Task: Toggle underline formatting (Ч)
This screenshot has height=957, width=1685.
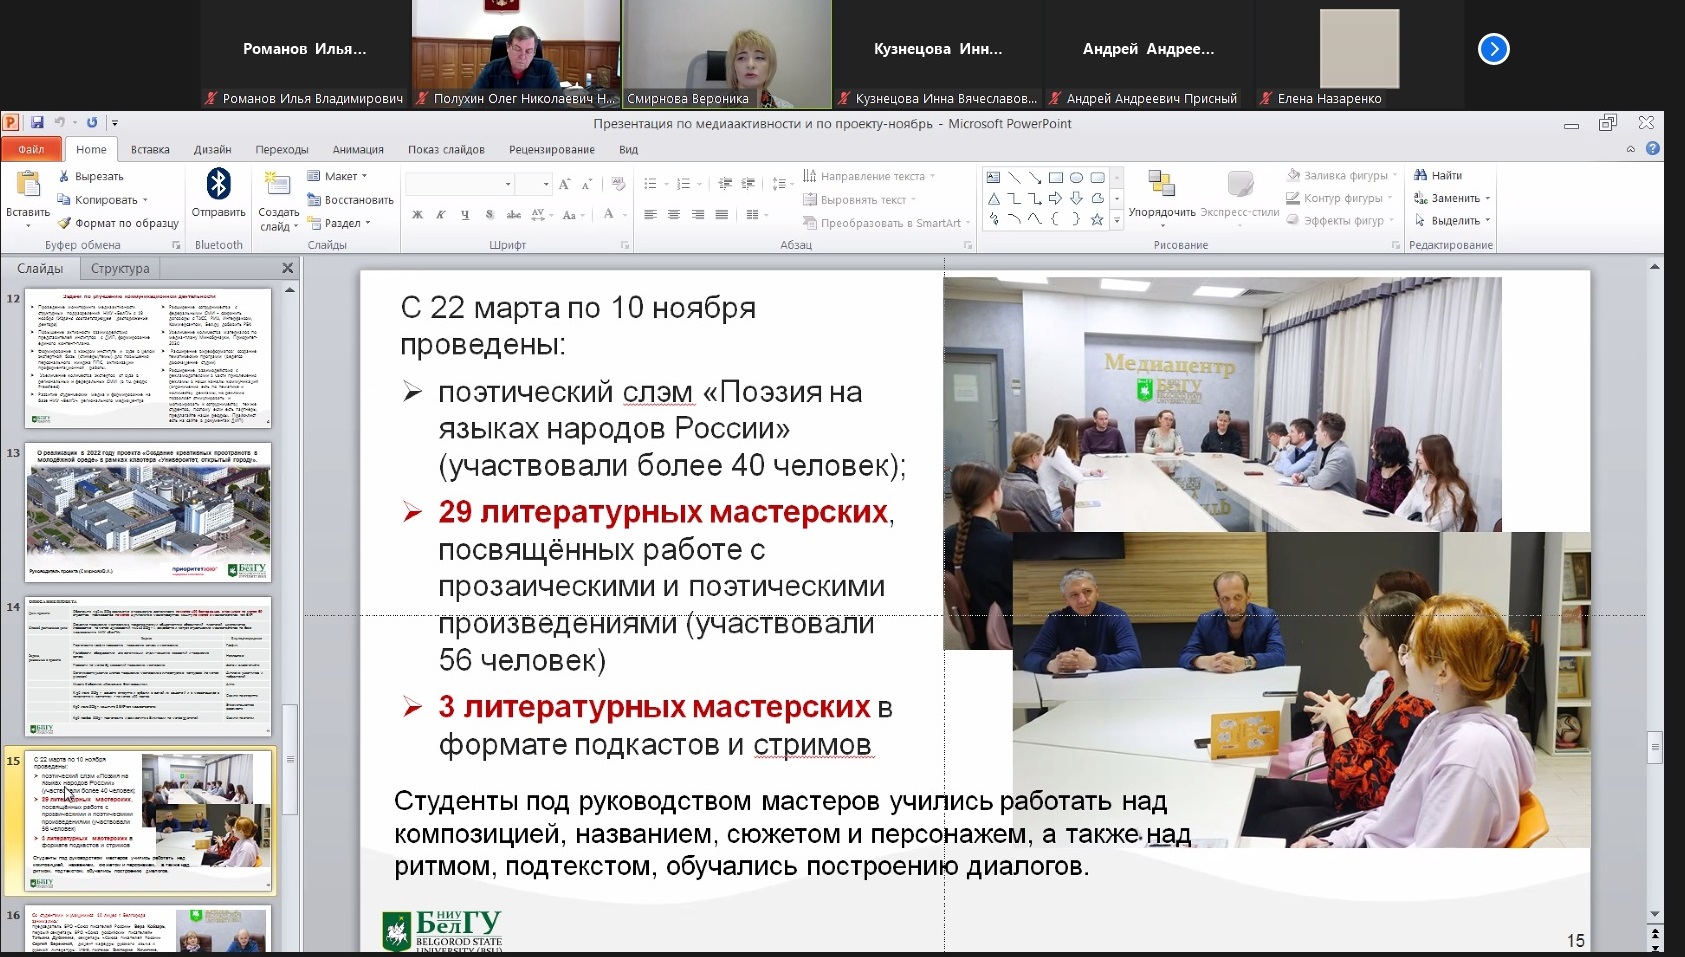Action: (x=465, y=215)
